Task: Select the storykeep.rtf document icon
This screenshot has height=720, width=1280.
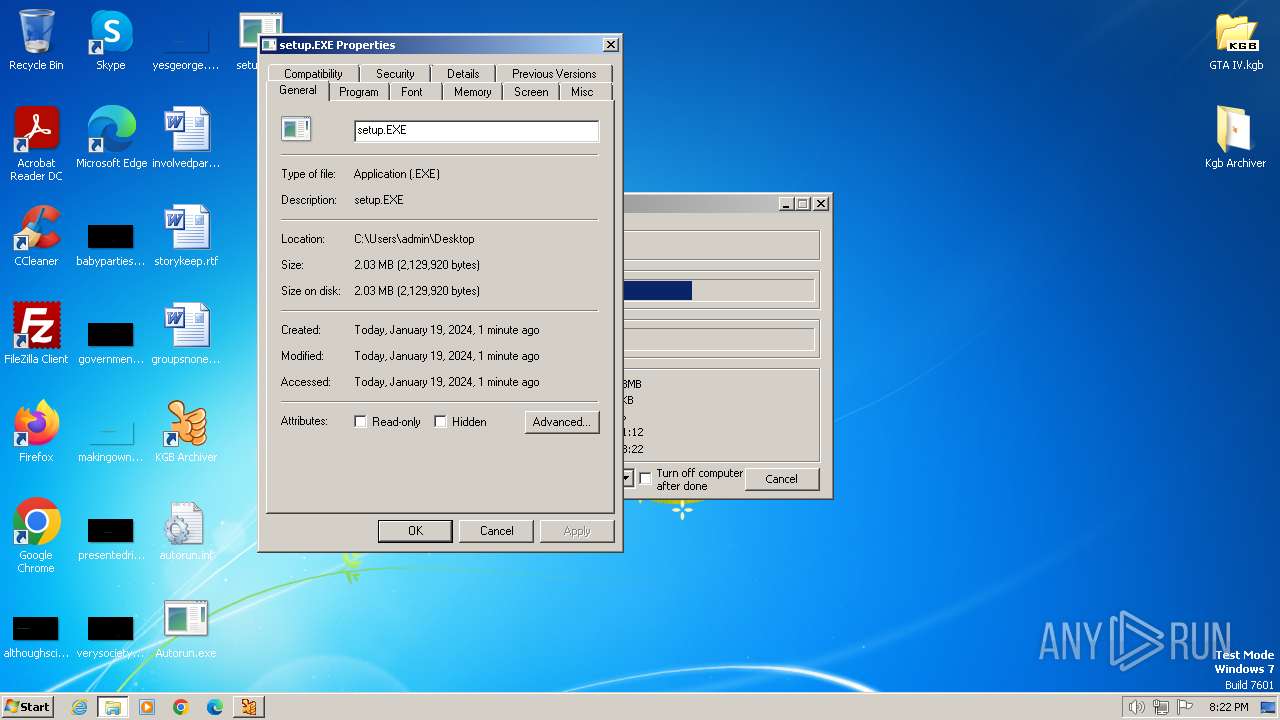Action: click(186, 236)
